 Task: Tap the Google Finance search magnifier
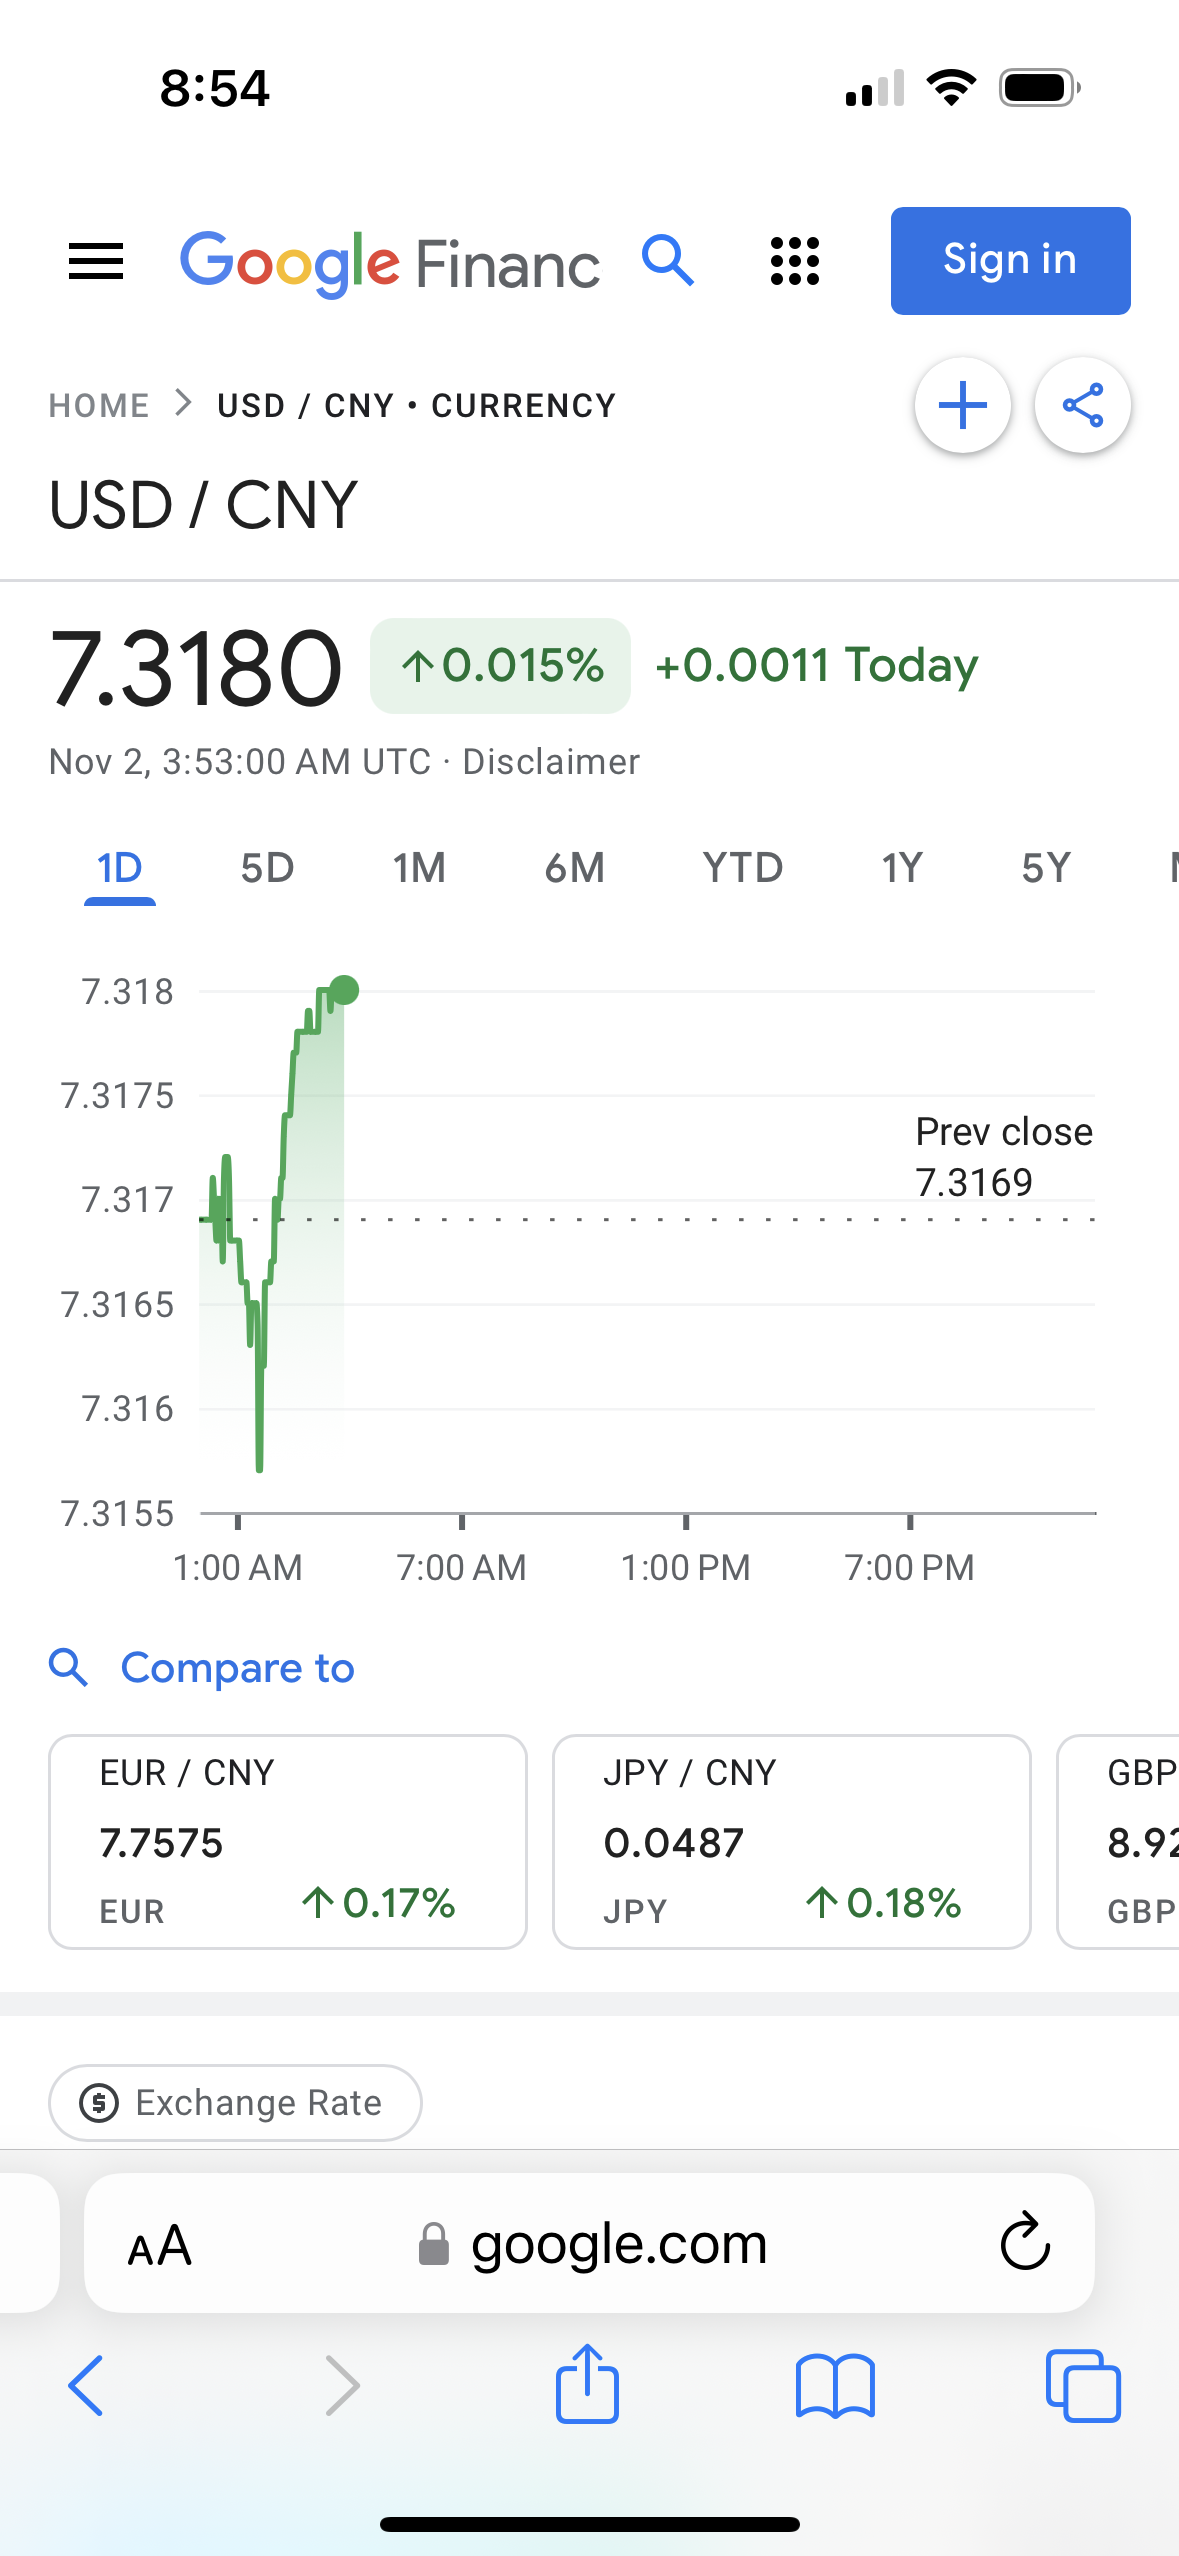point(668,261)
